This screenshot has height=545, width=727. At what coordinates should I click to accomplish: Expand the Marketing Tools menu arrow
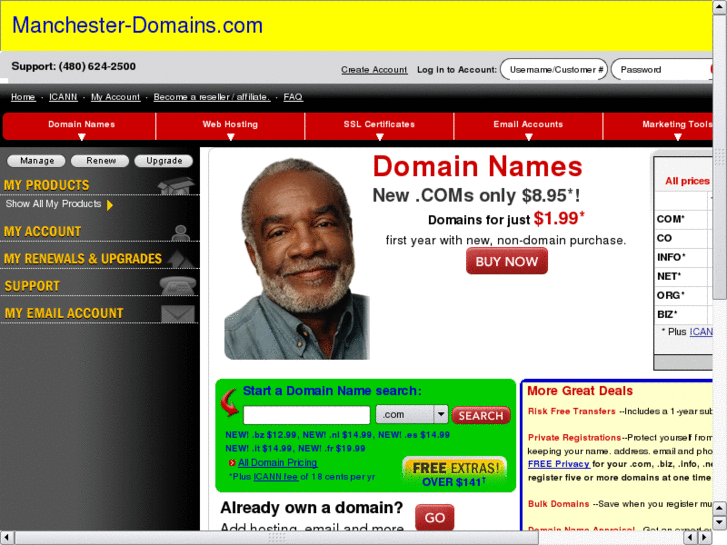click(677, 137)
